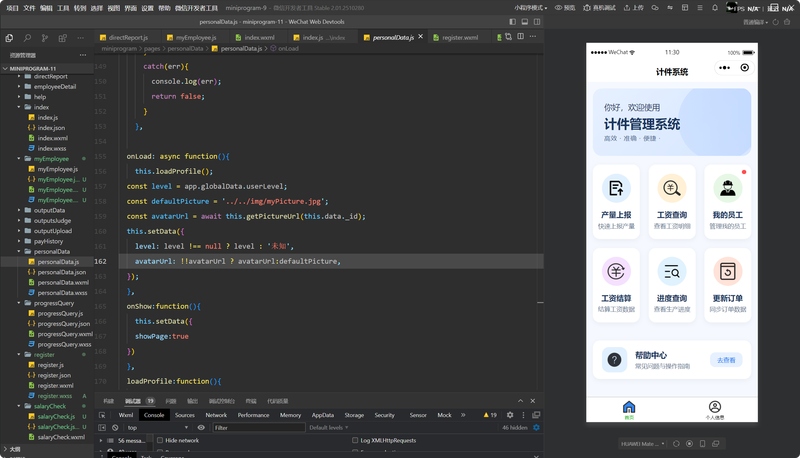The height and width of the screenshot is (458, 800).
Task: Collapse the myEmployee folder
Action: pos(19,159)
